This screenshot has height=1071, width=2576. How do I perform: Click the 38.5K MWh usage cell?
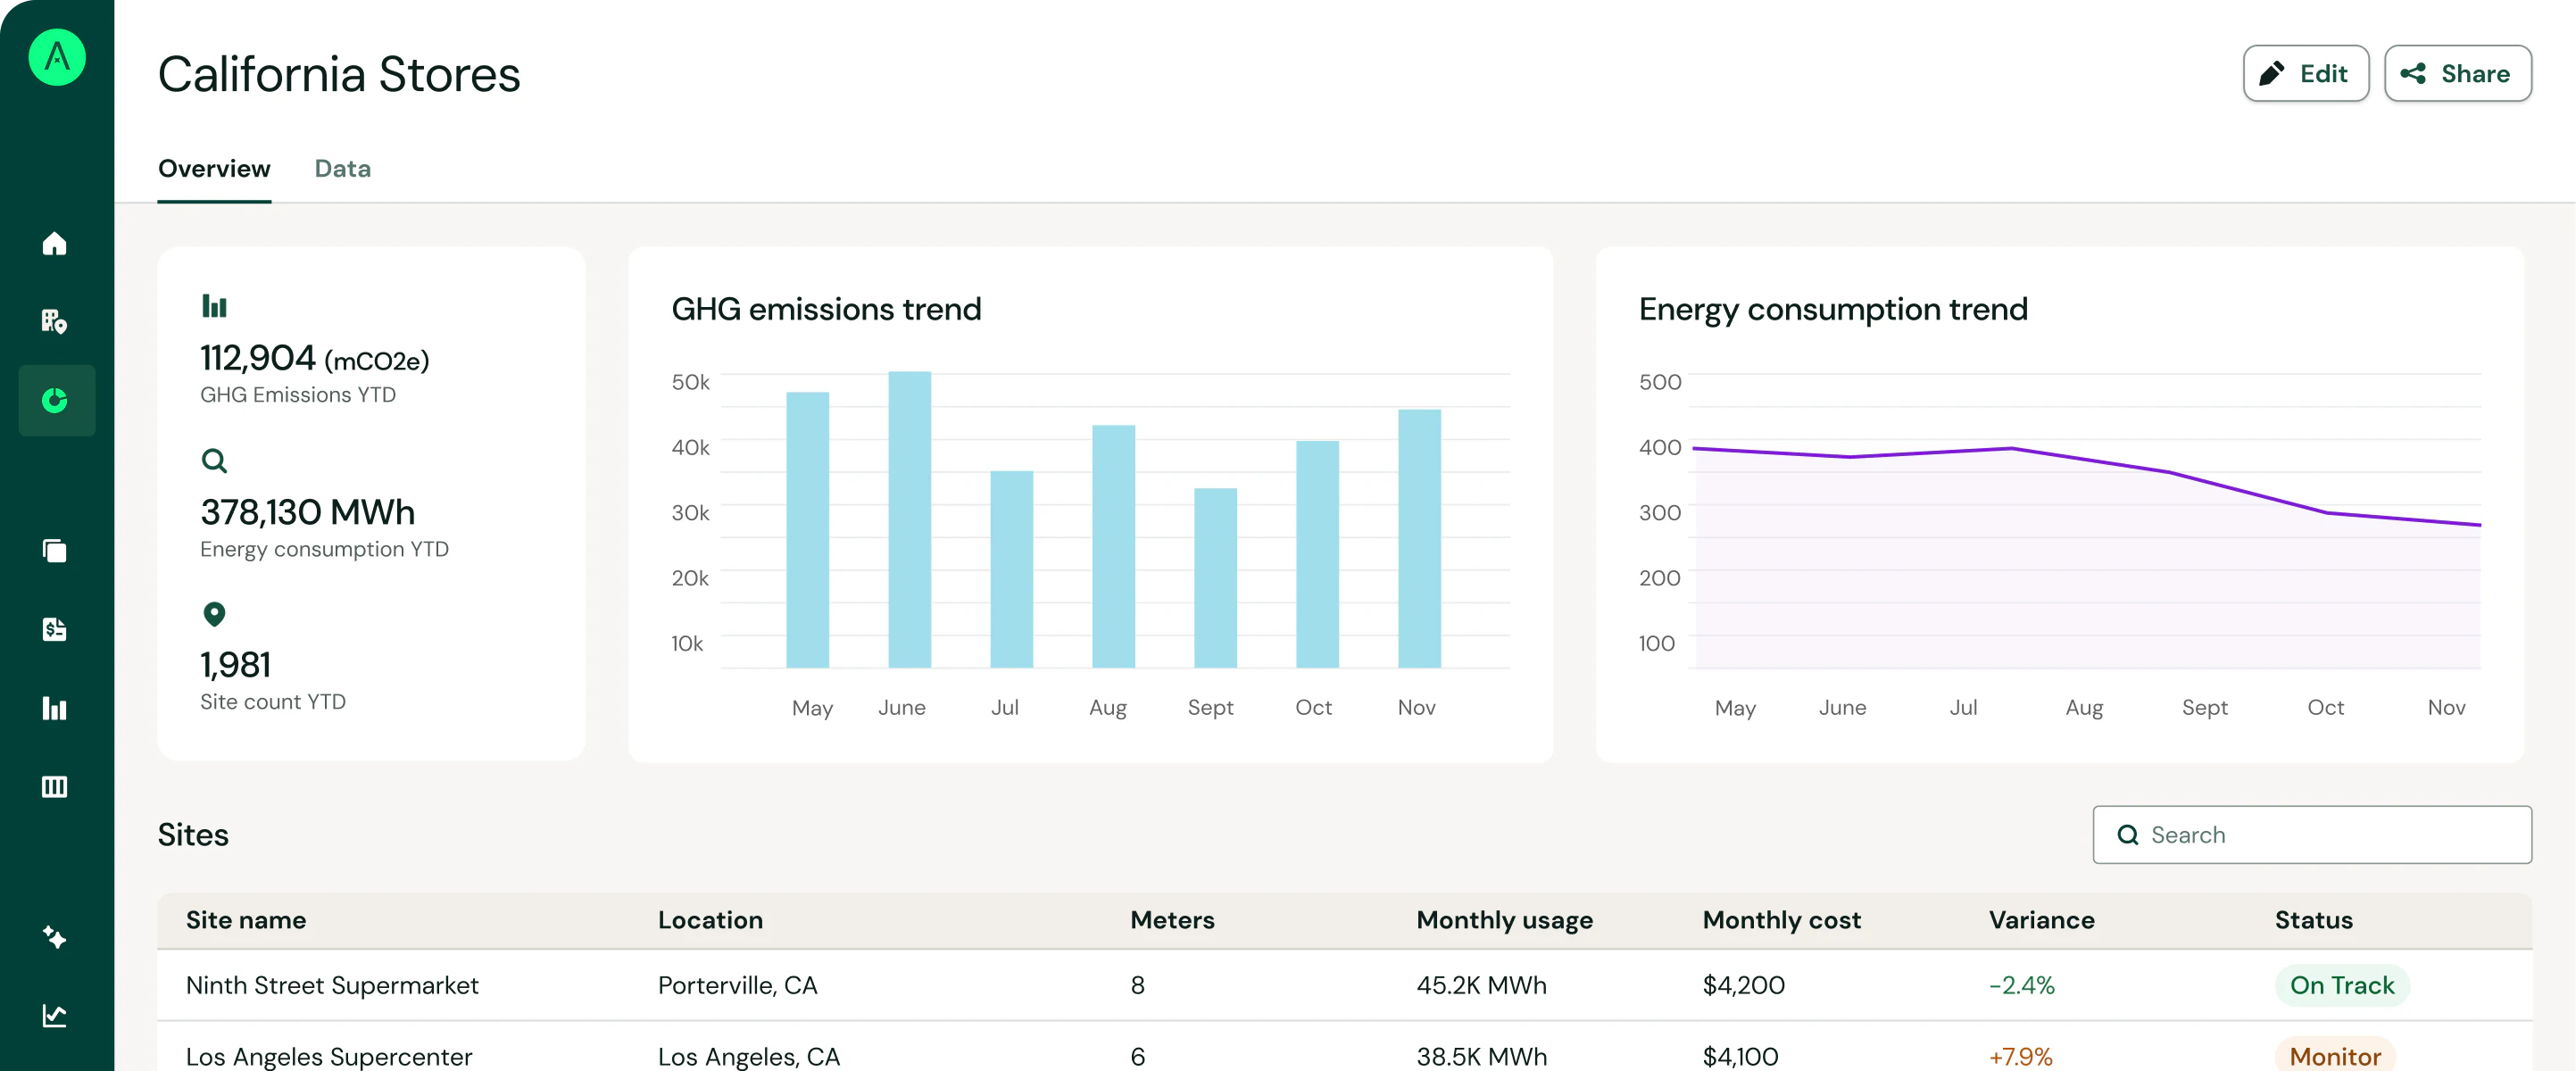tap(1481, 1056)
